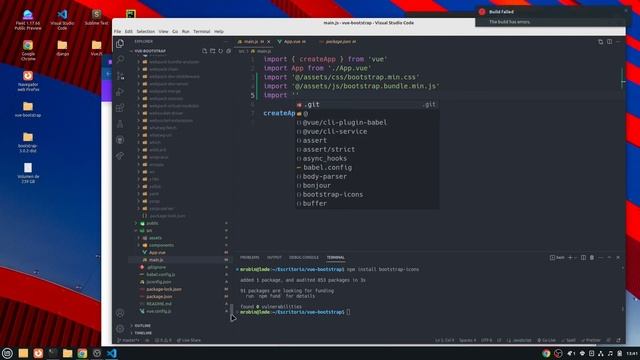Viewport: 640px width, 360px height.
Task: Click the Split Editor icon at top right
Action: [x=609, y=42]
